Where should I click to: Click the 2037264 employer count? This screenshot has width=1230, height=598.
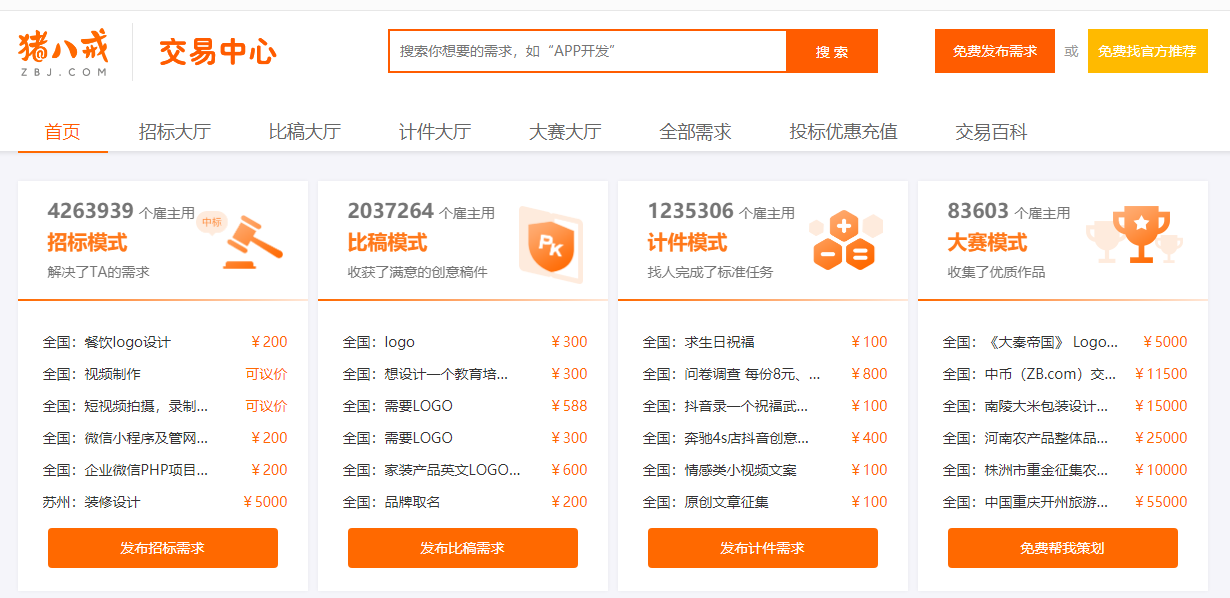pyautogui.click(x=391, y=211)
